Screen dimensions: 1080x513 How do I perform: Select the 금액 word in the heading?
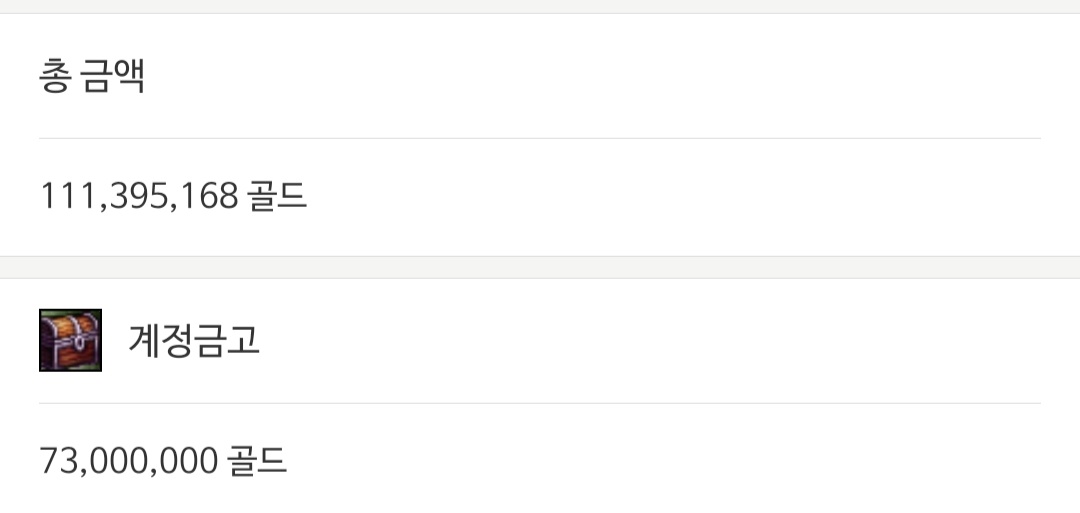(113, 76)
